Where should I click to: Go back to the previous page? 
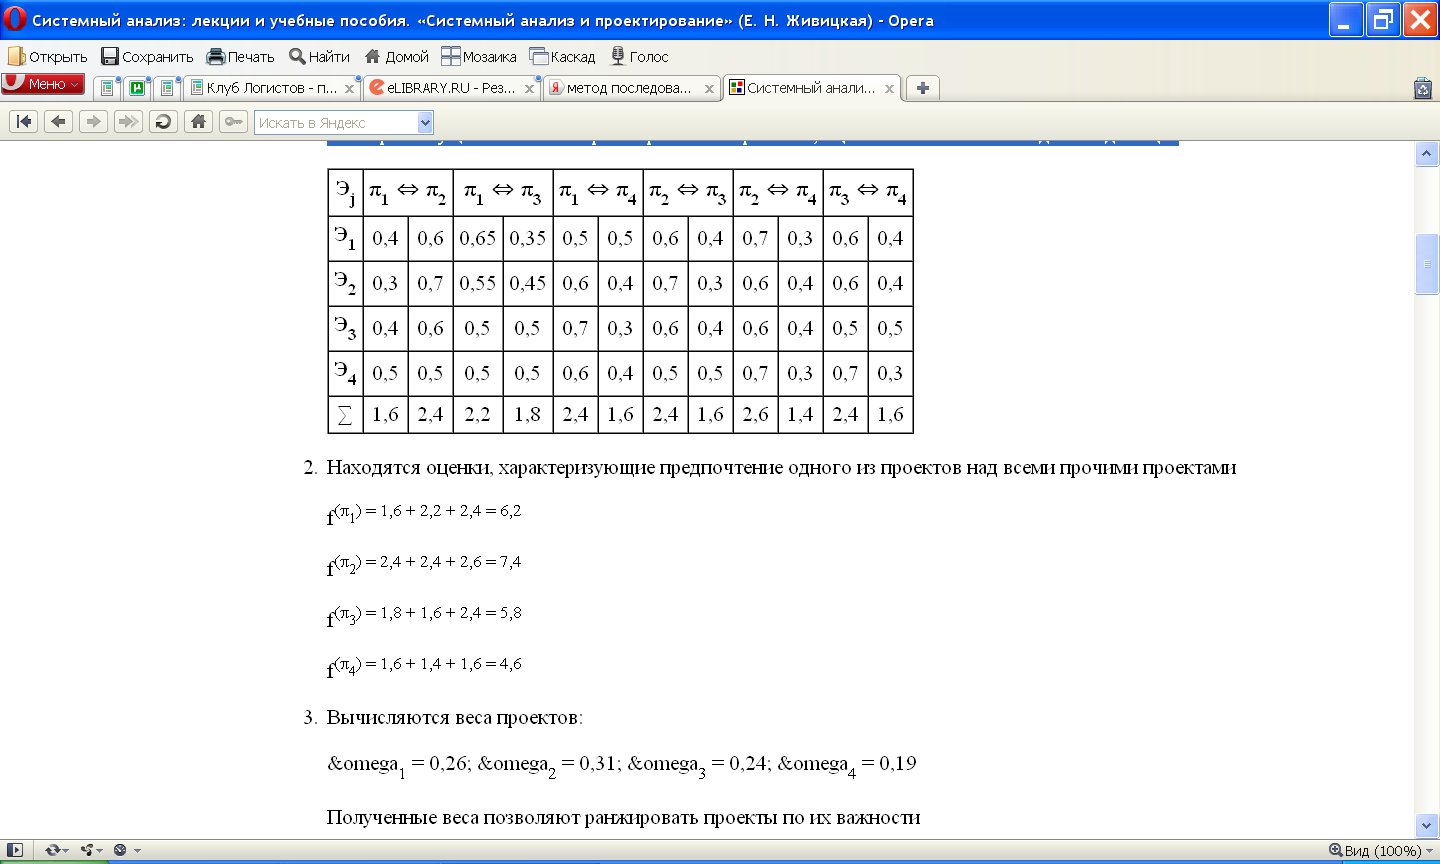[58, 122]
